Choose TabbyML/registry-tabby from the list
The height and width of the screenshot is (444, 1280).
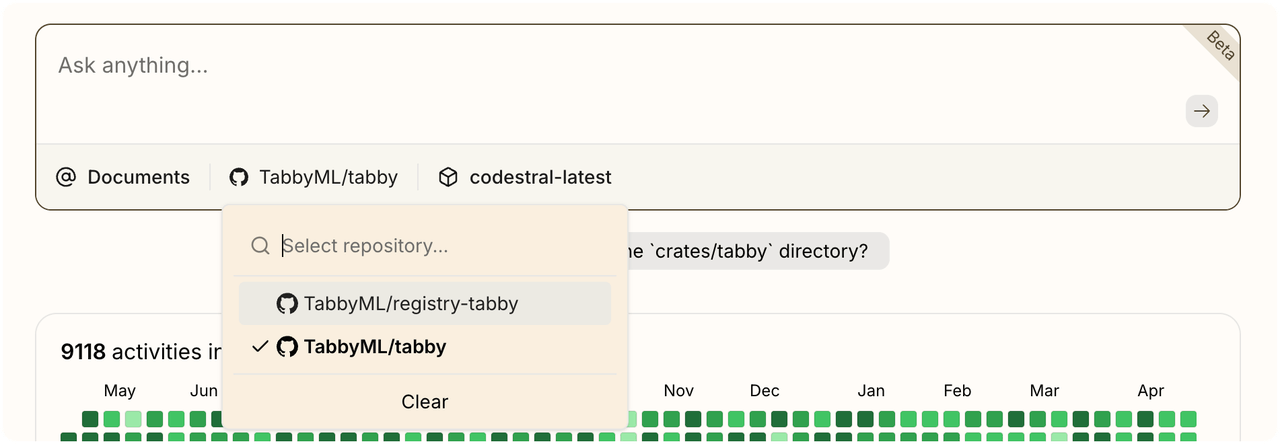tap(424, 303)
